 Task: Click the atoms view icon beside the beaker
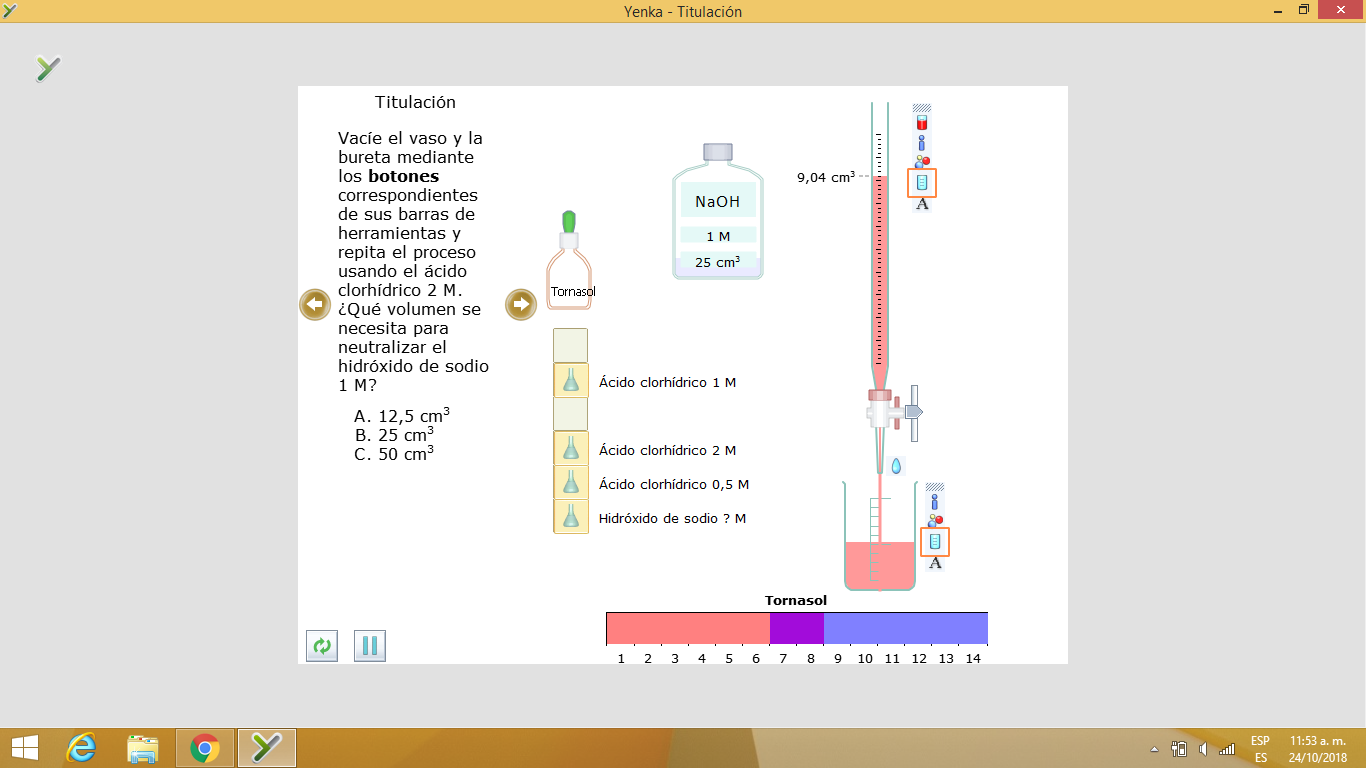click(x=935, y=520)
